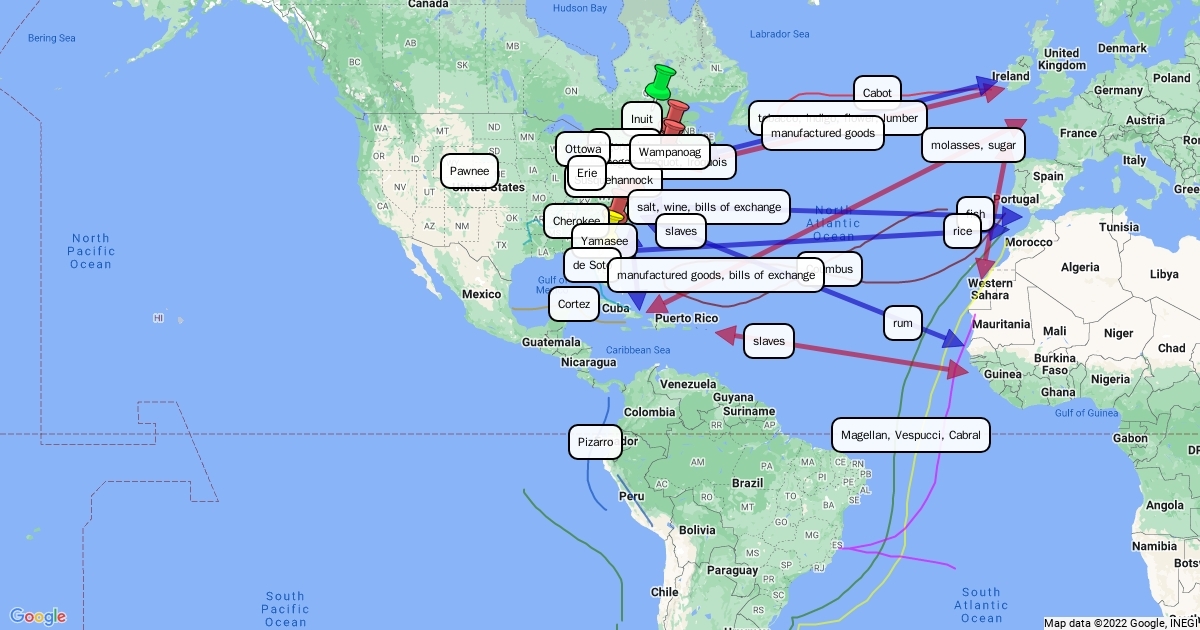Open the "Map data ©2022 Google, INEGI" attribution
Image resolution: width=1200 pixels, height=630 pixels.
pyautogui.click(x=1120, y=623)
